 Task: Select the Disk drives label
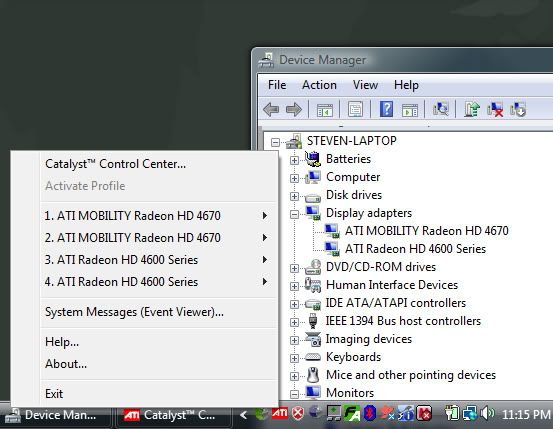354,195
